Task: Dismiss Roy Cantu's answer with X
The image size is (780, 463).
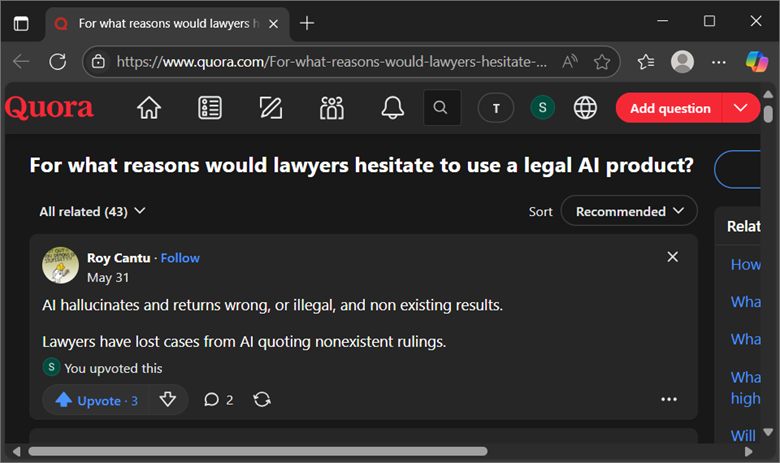Action: [x=673, y=257]
